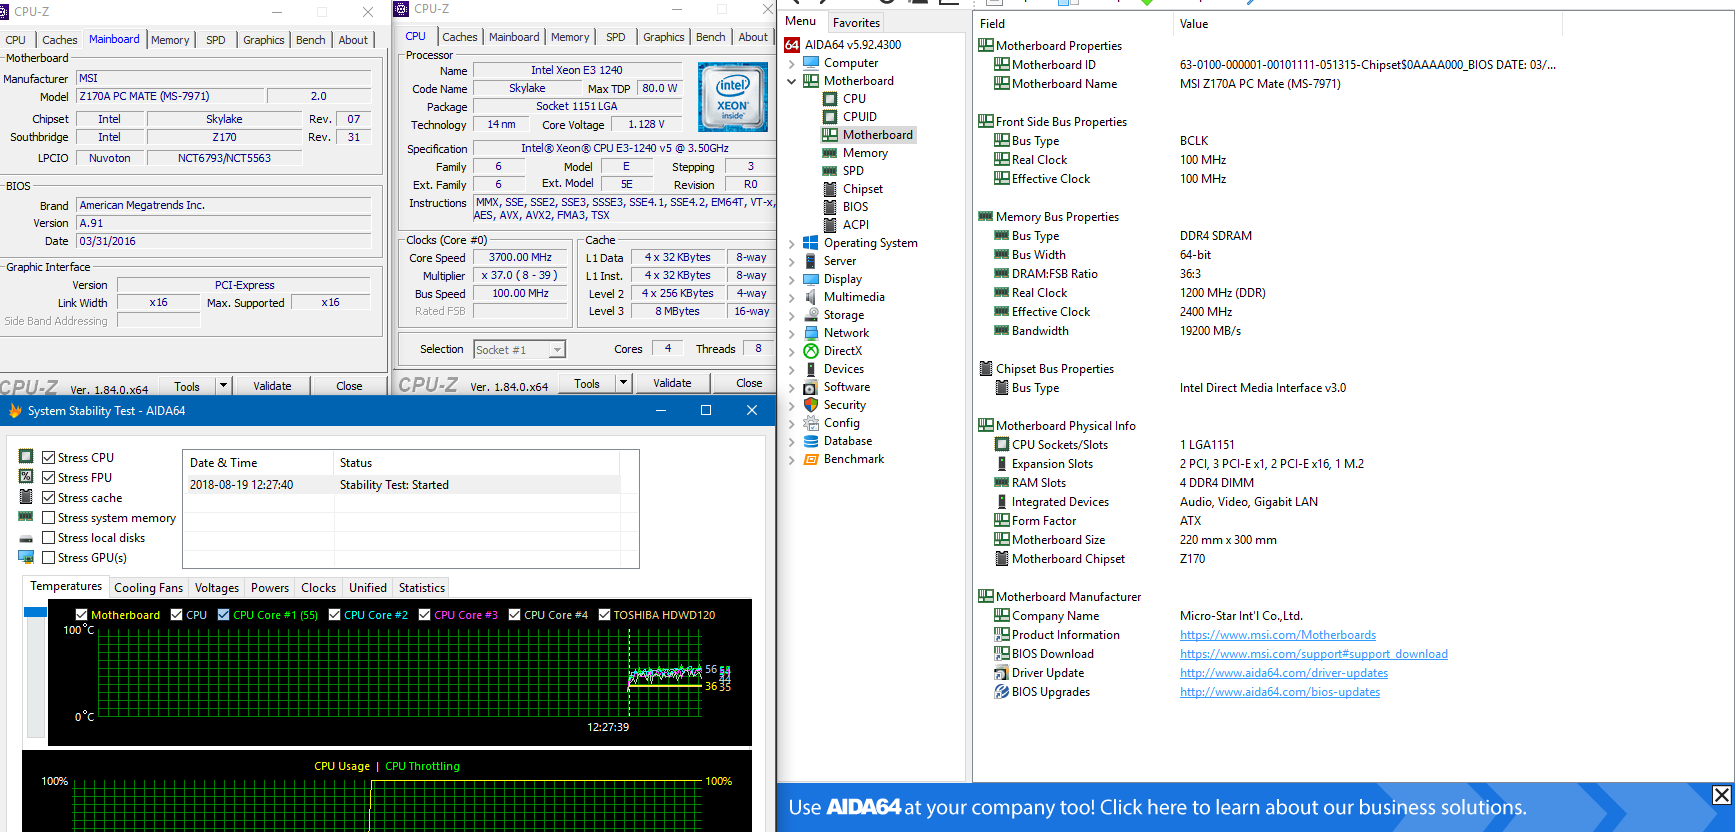Image resolution: width=1735 pixels, height=832 pixels.
Task: Click the Multimedia speaker icon
Action: pyautogui.click(x=811, y=297)
